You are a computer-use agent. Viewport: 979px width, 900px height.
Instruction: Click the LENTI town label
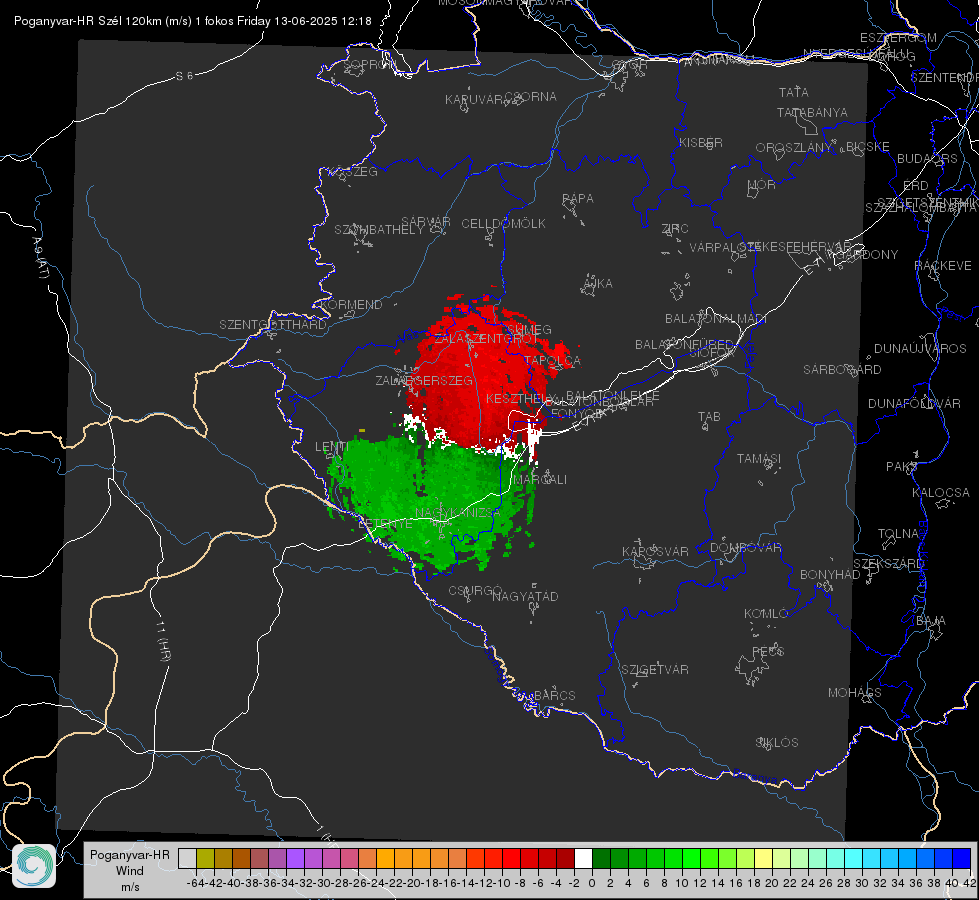[x=332, y=447]
